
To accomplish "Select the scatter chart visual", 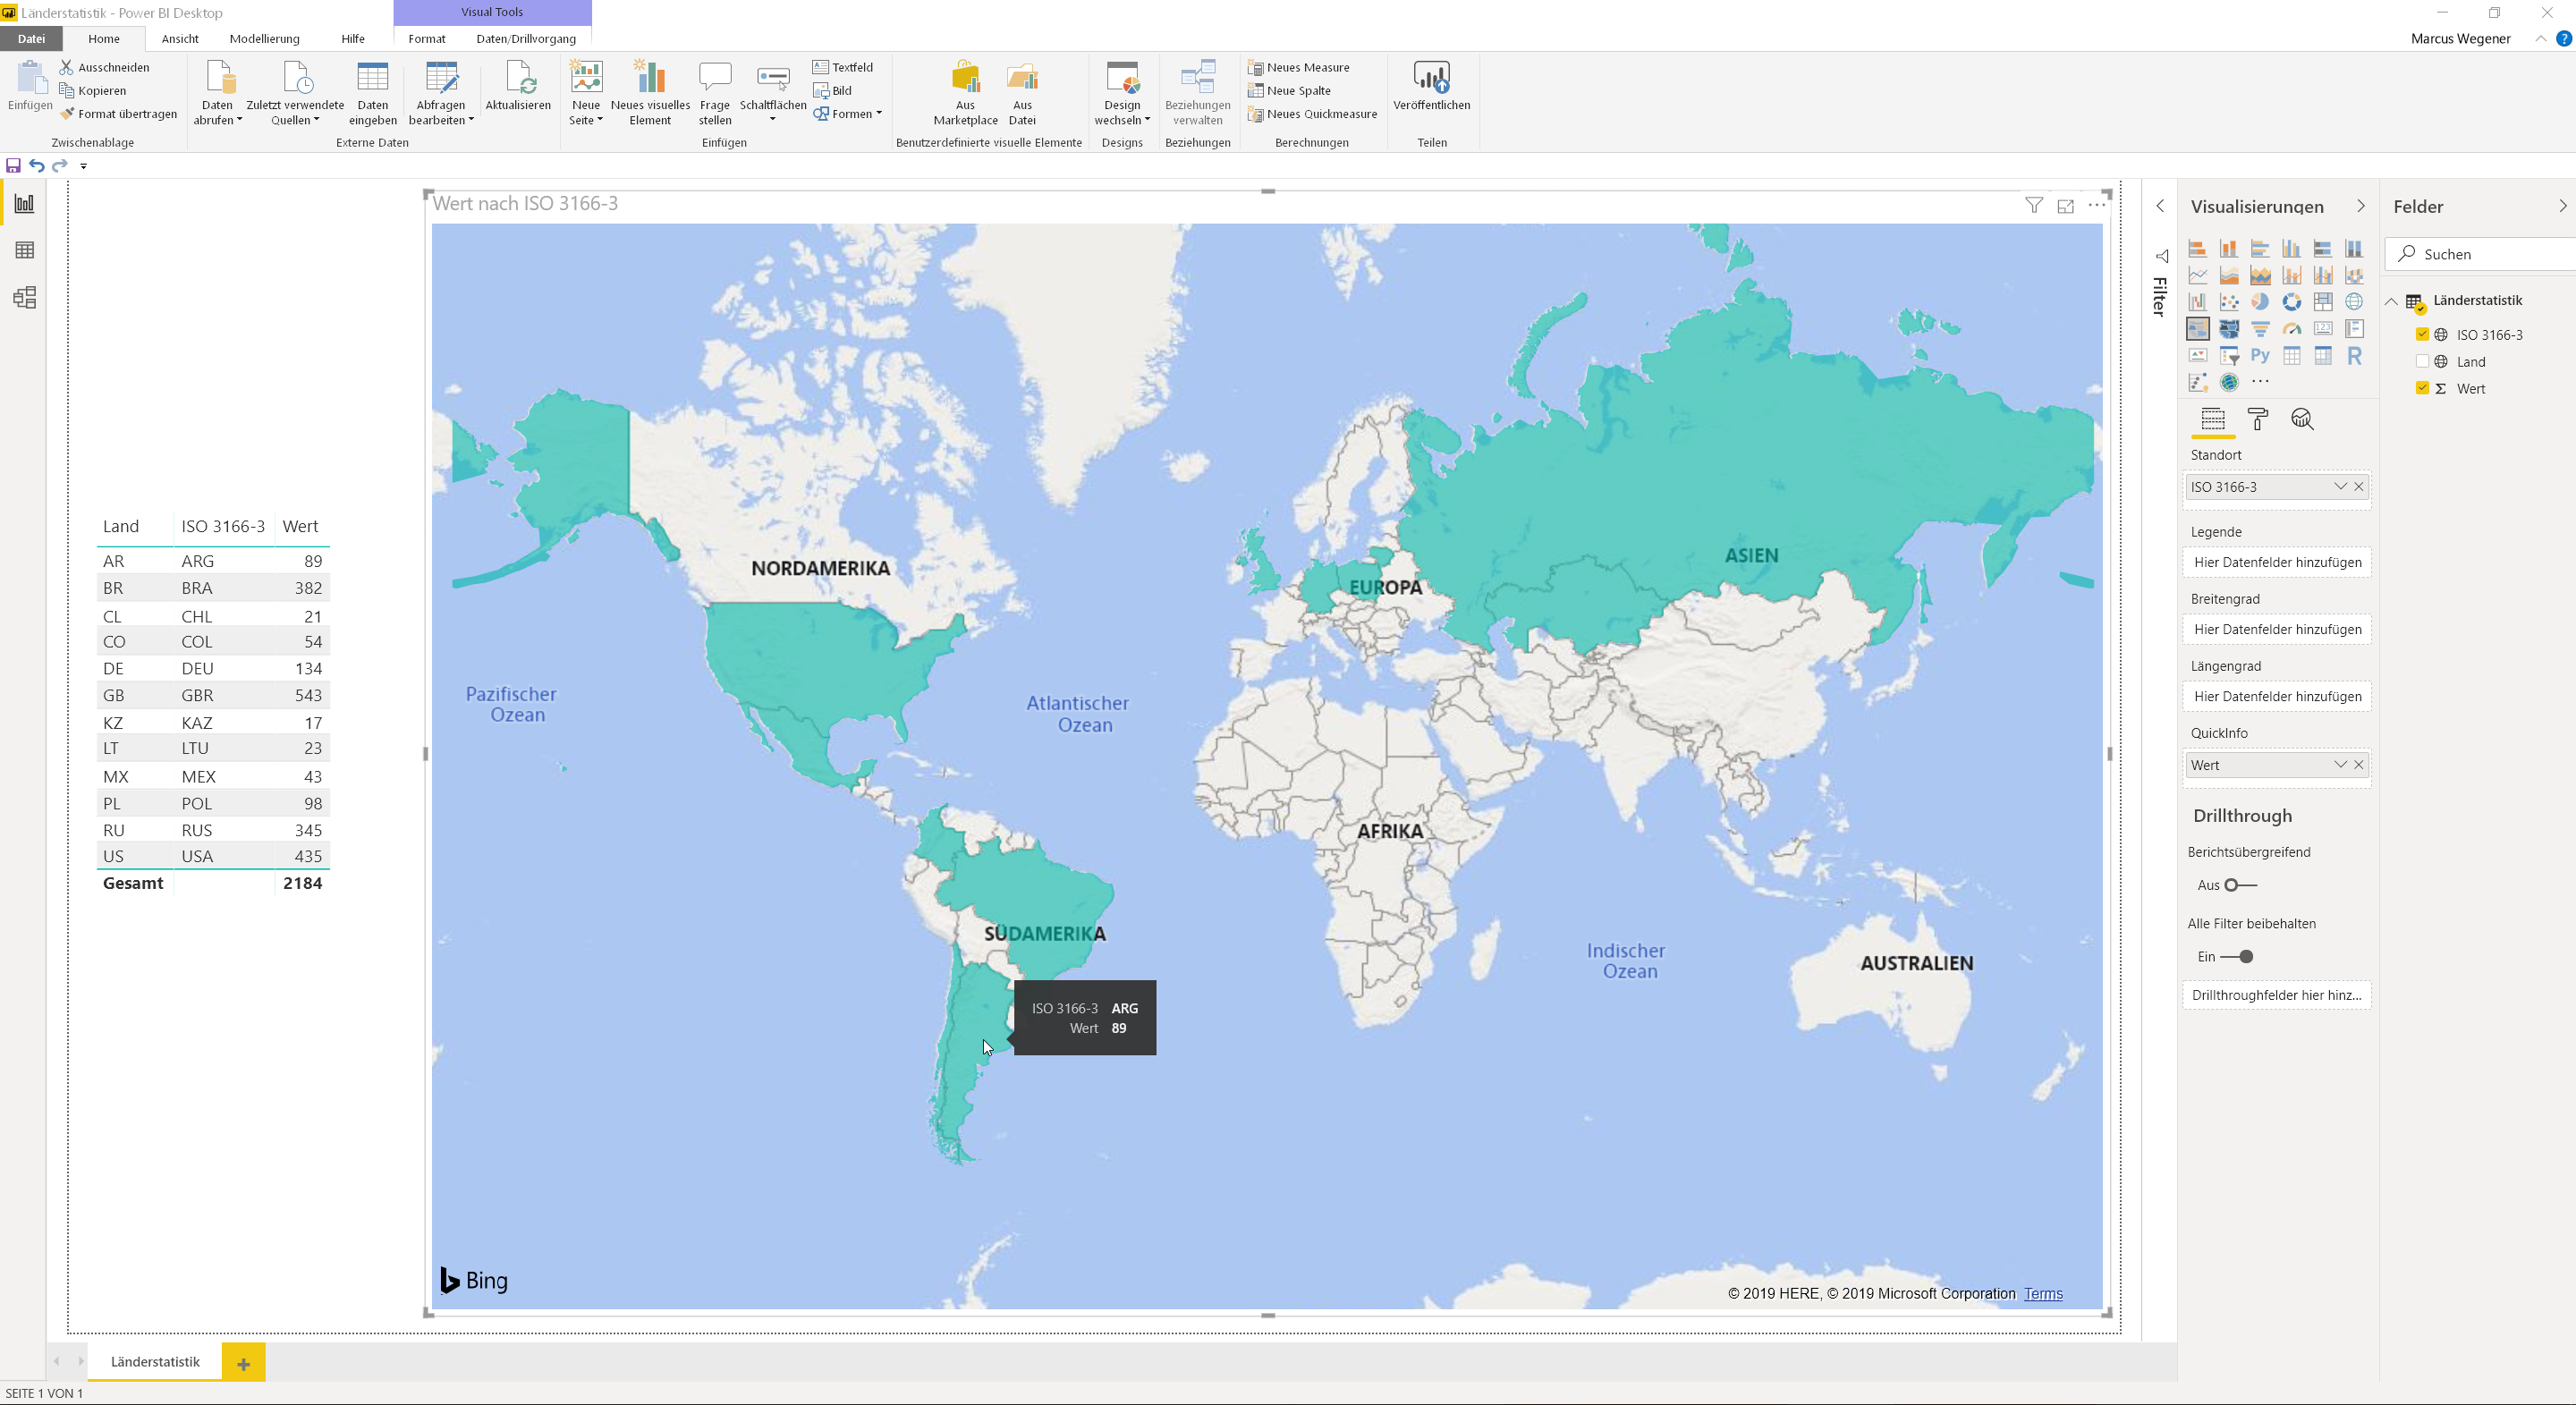I will coord(2229,302).
